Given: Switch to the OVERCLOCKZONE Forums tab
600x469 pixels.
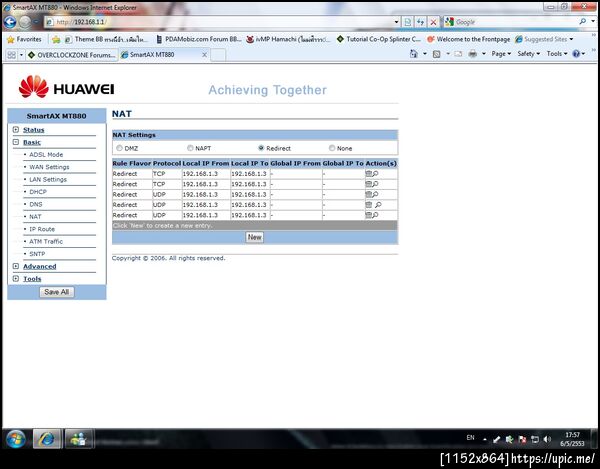Looking at the screenshot, I should click(x=72, y=55).
